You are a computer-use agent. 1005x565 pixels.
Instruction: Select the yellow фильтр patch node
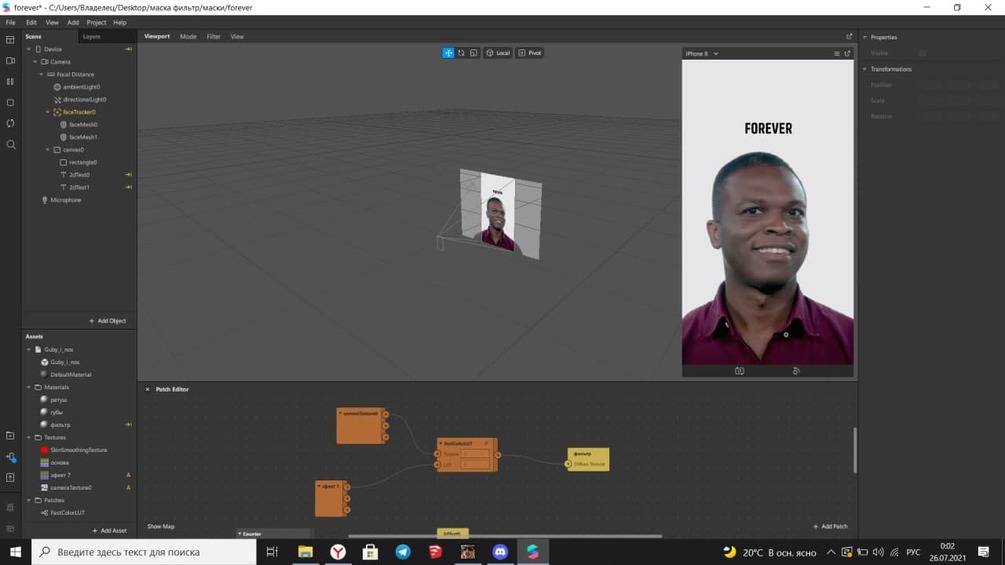pos(588,459)
